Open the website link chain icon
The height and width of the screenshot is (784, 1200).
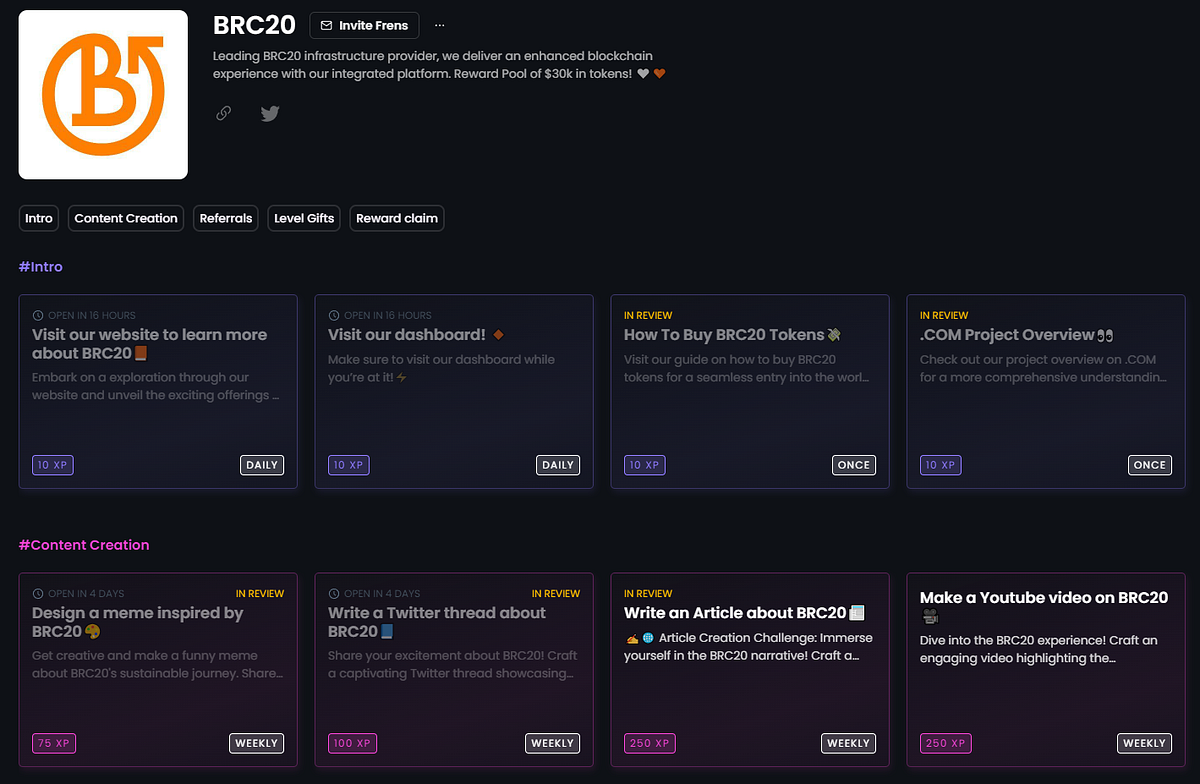224,113
